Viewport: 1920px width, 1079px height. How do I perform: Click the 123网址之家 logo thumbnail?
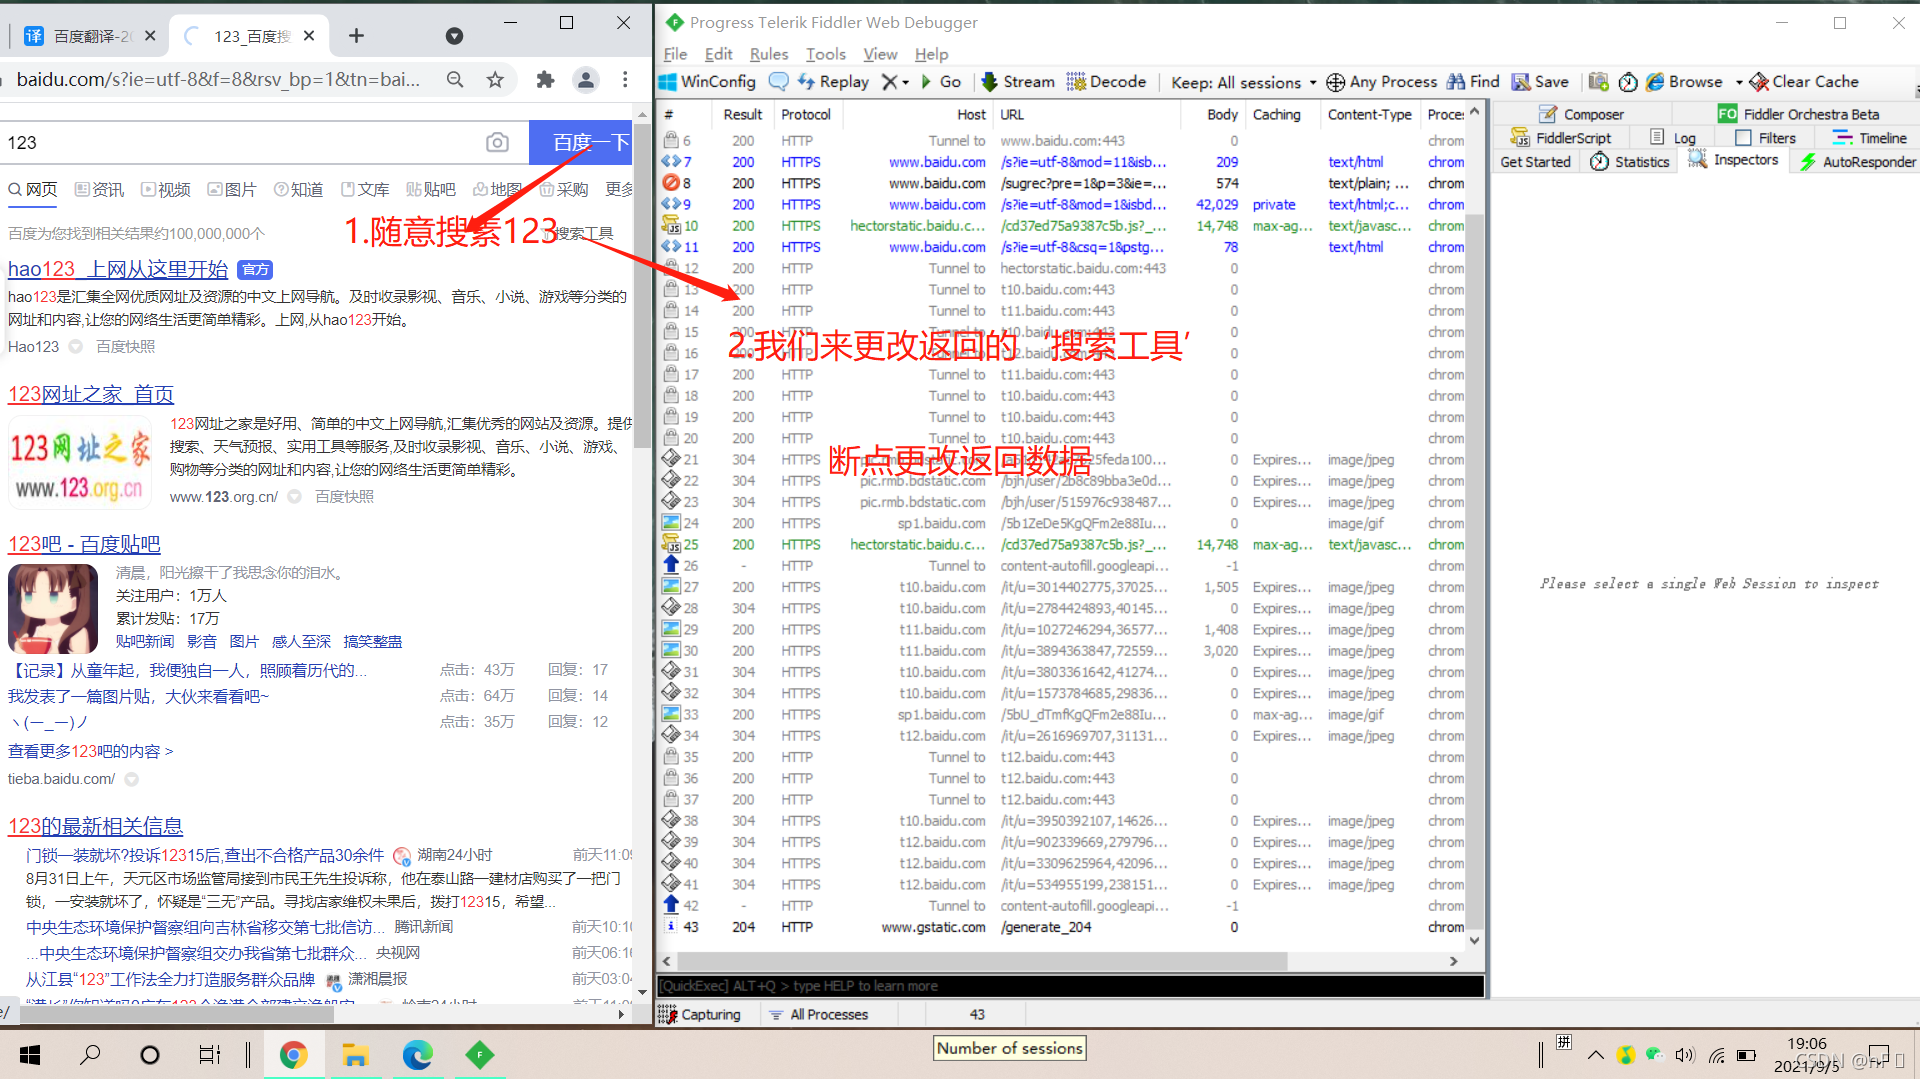[x=81, y=460]
